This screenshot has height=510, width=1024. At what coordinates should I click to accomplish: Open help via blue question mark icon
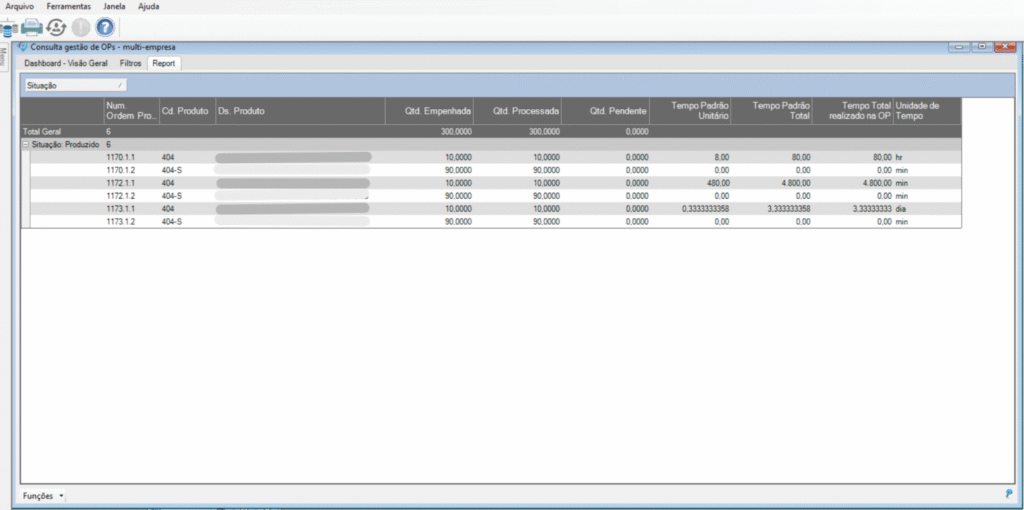point(104,27)
